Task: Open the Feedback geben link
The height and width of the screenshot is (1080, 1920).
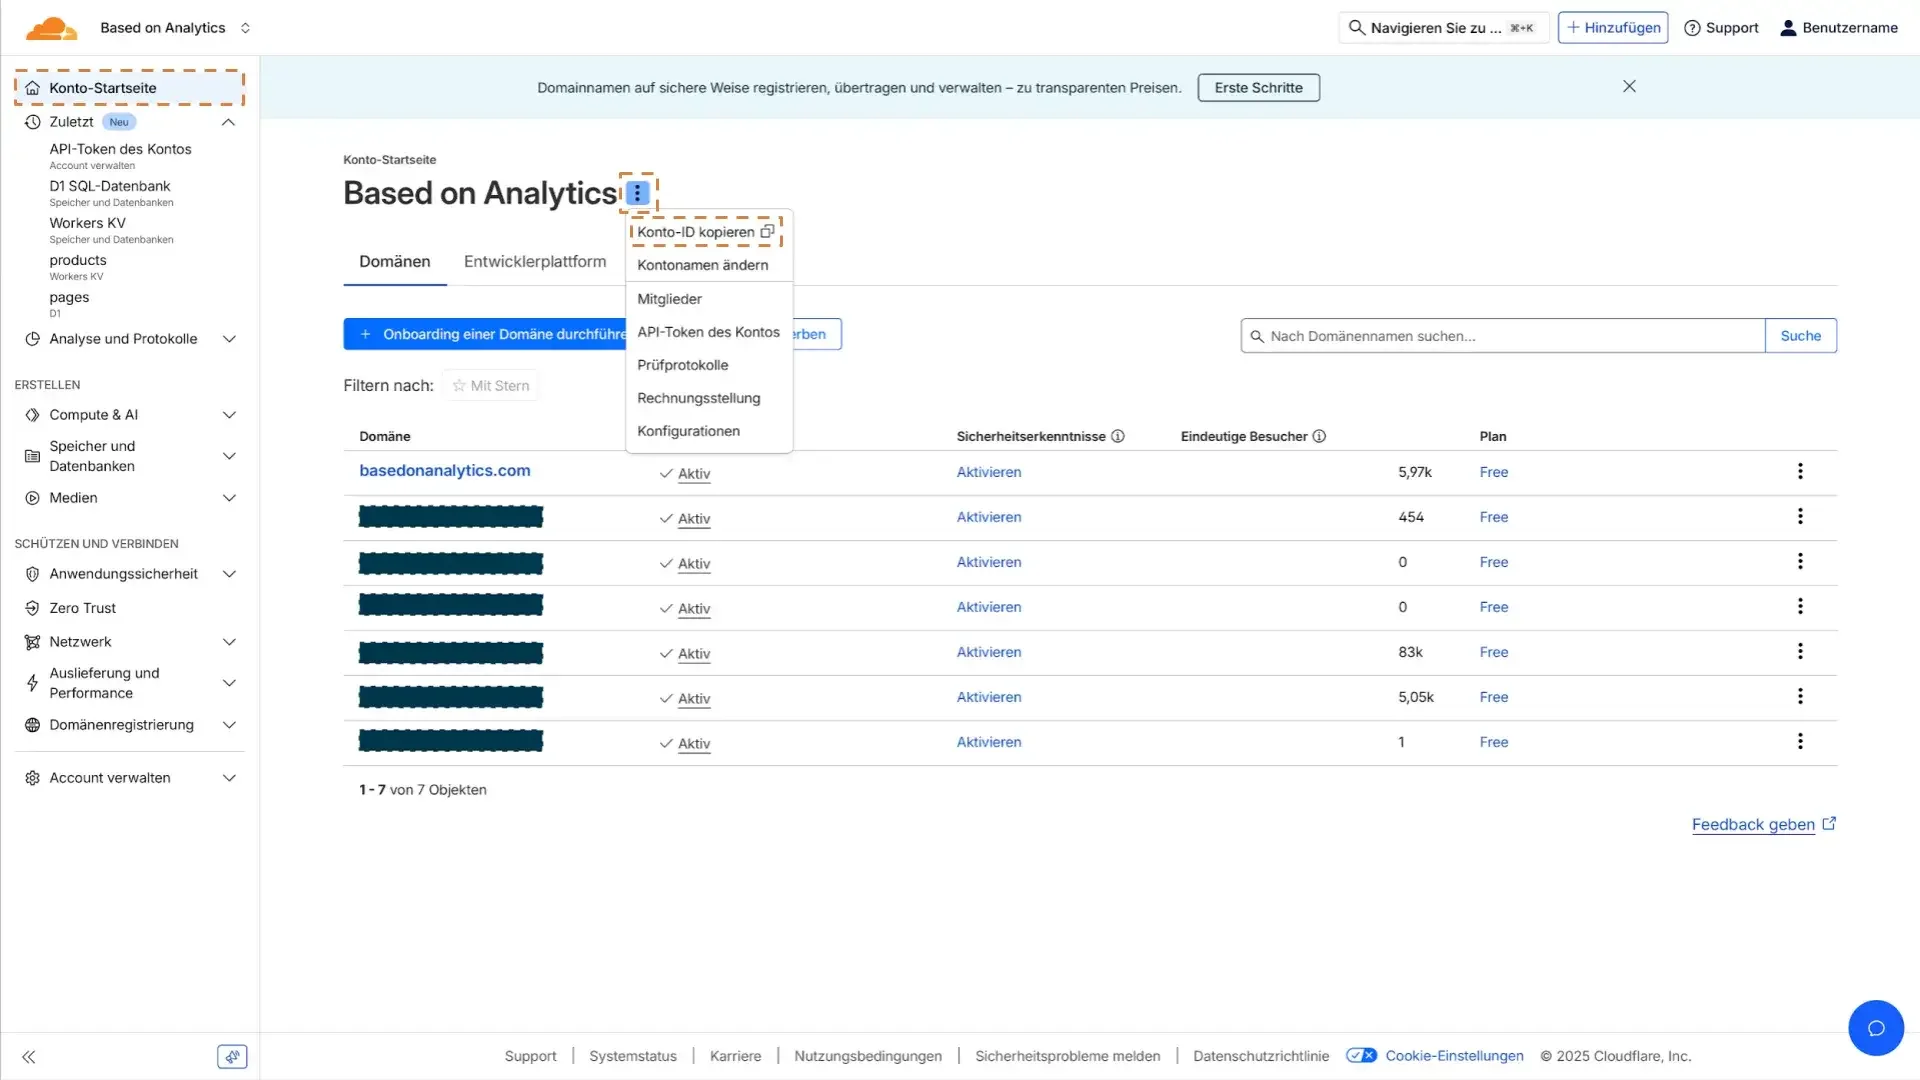Action: [1753, 824]
